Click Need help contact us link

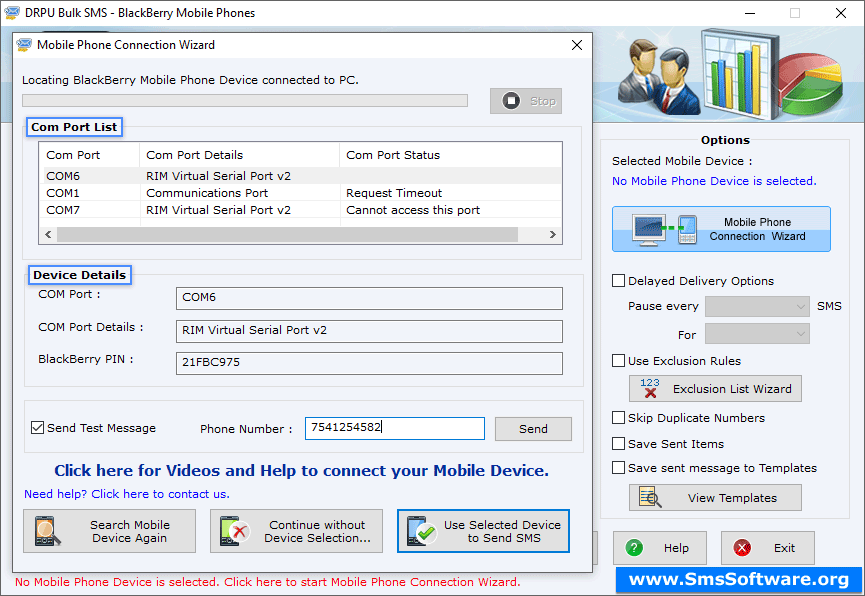pos(127,494)
